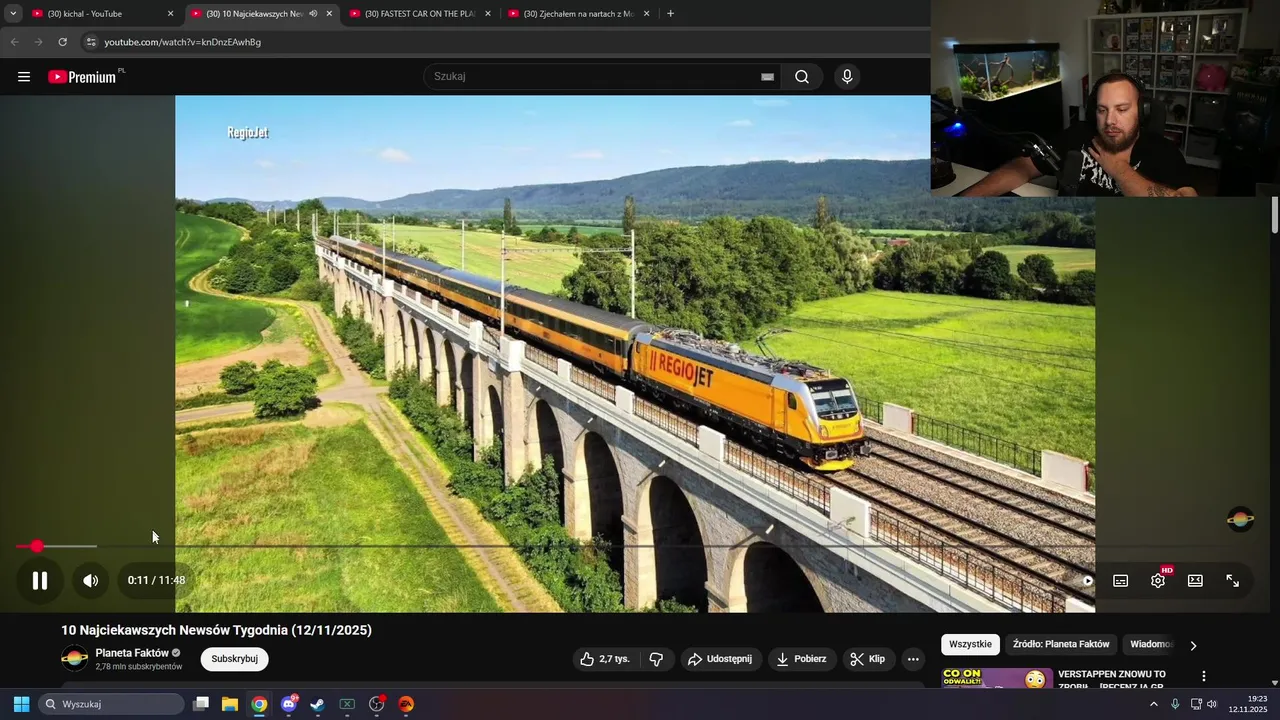Click channel watermark logo on video

click(1240, 519)
